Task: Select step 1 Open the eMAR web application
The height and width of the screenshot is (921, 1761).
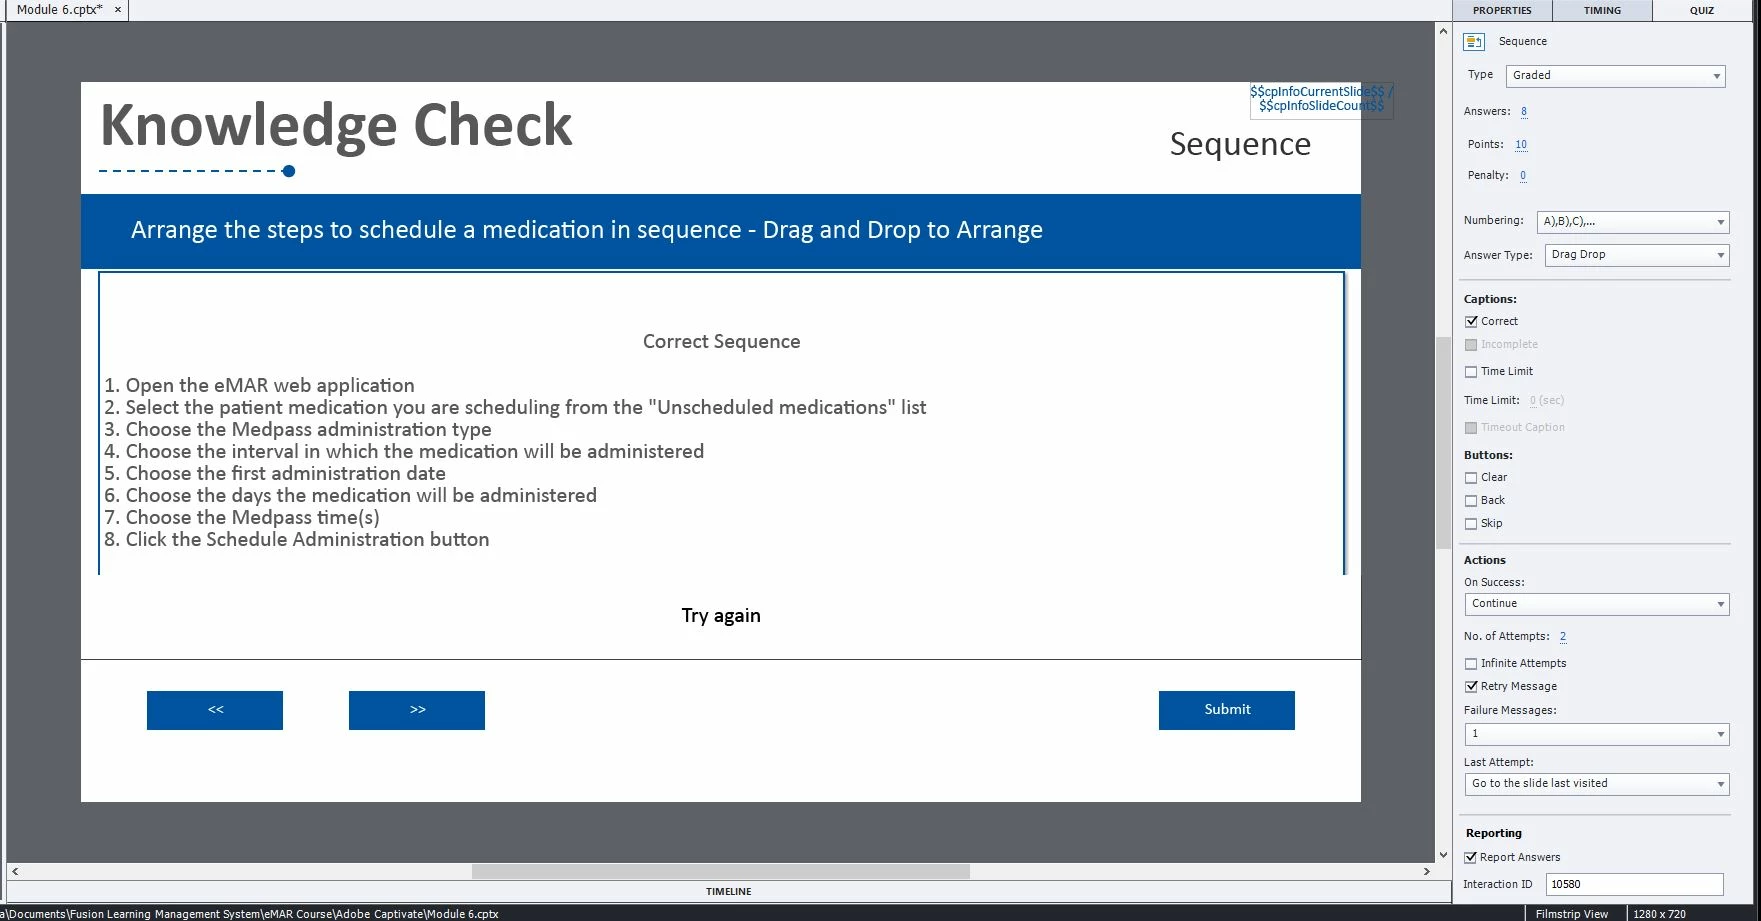Action: coord(259,386)
